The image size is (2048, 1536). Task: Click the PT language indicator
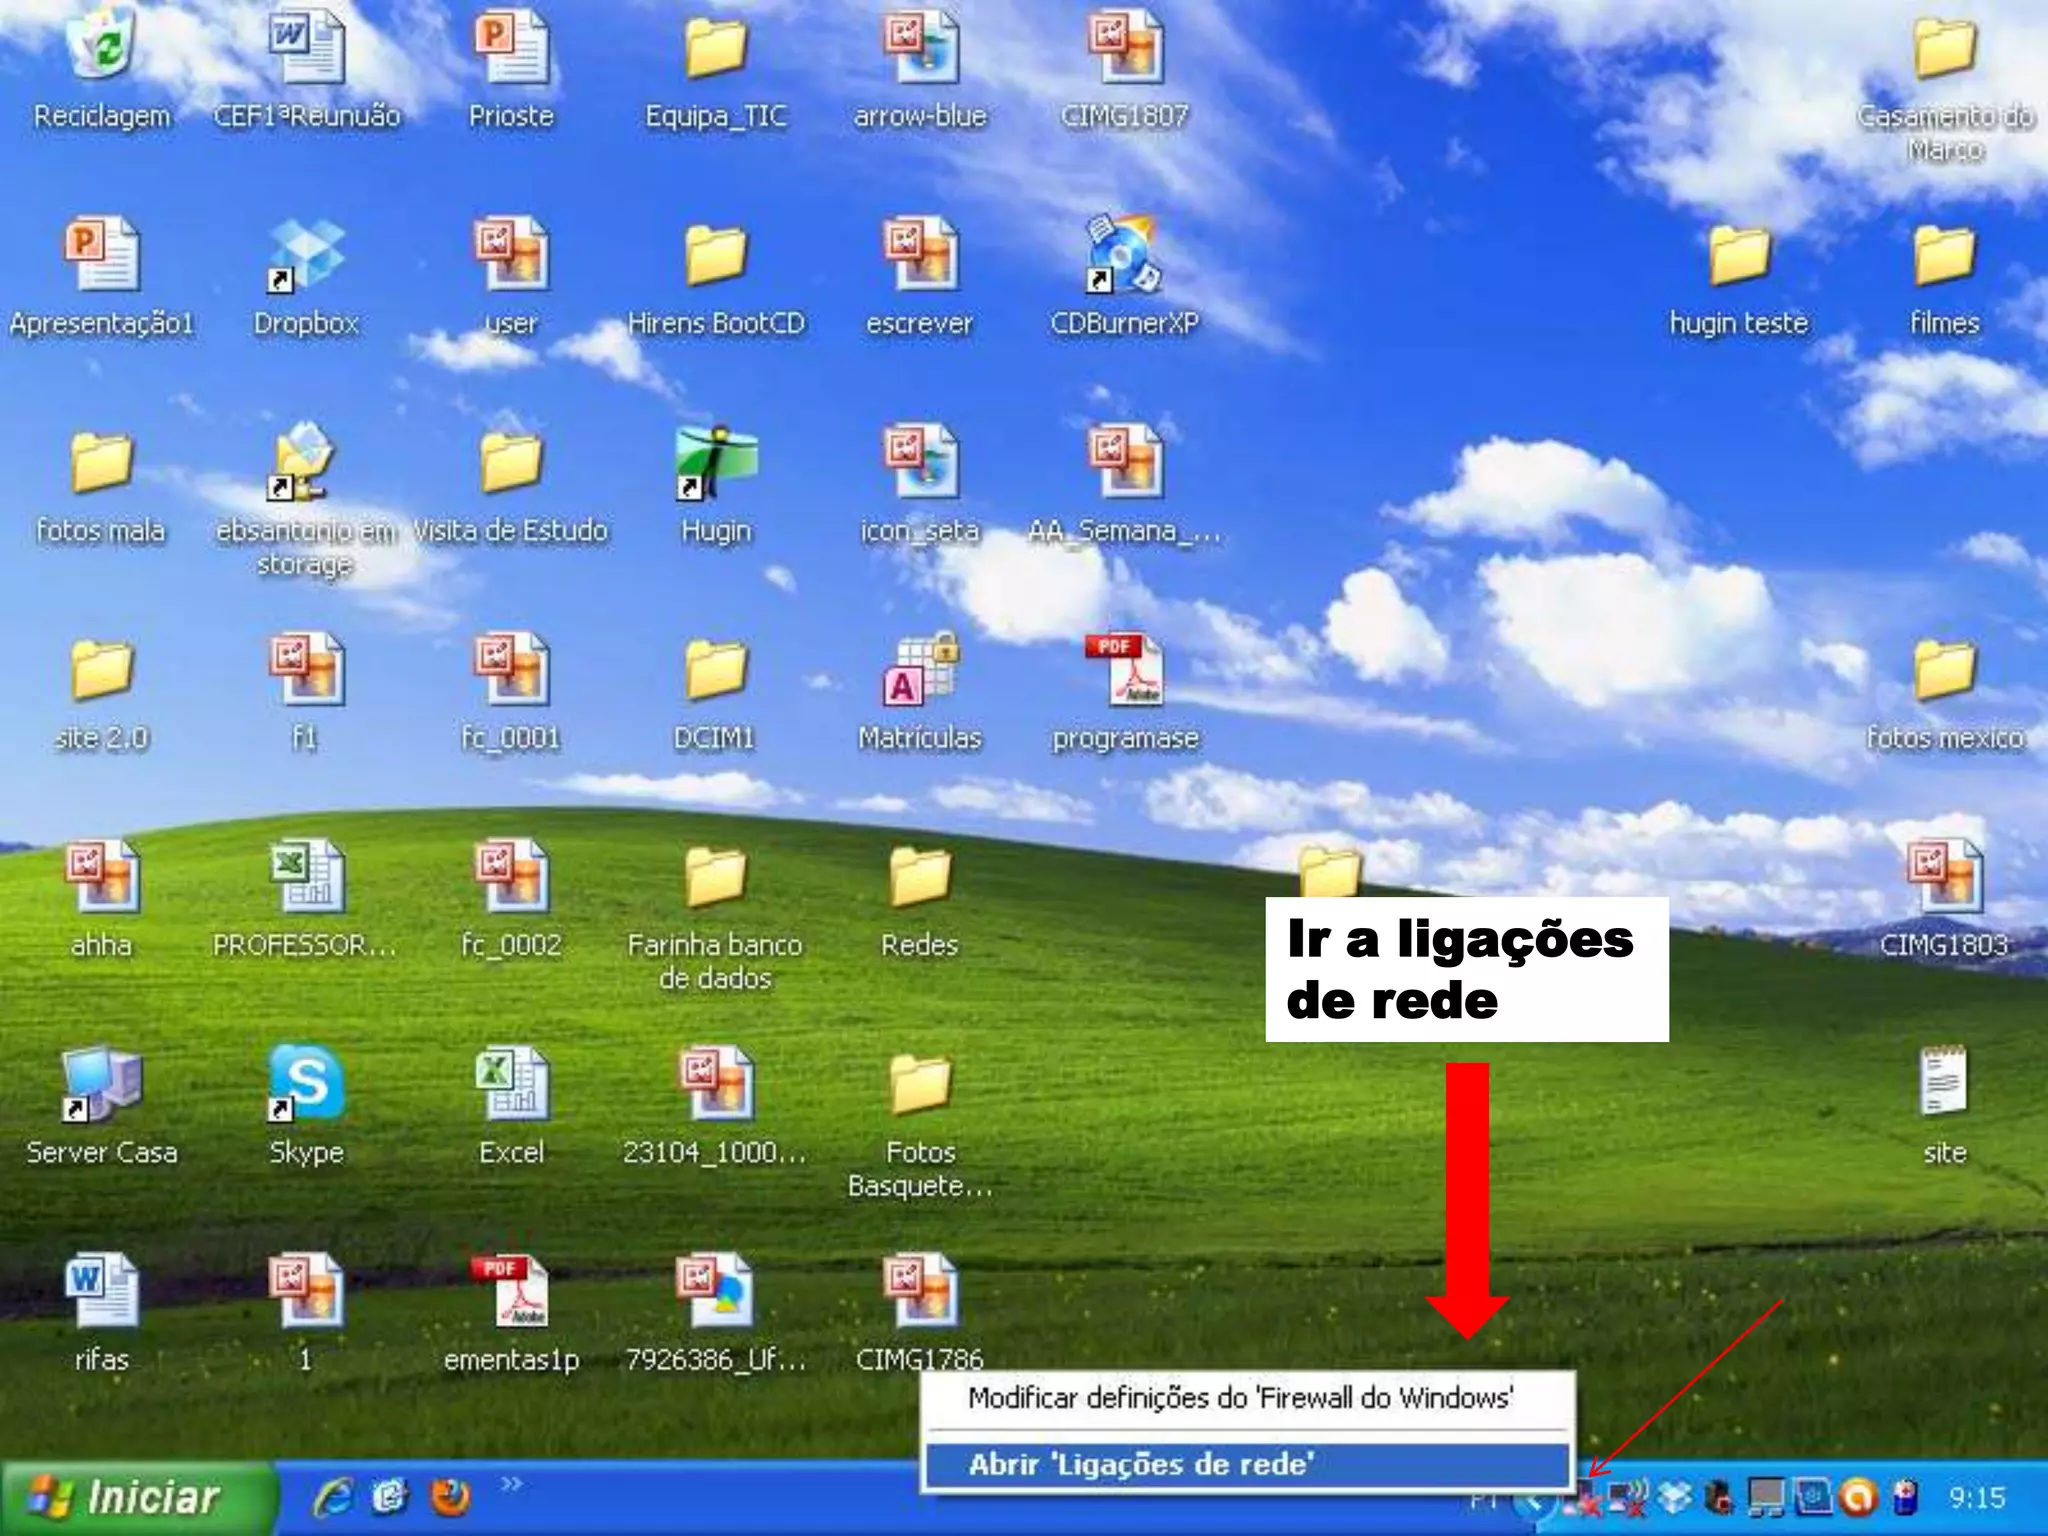coord(1486,1500)
